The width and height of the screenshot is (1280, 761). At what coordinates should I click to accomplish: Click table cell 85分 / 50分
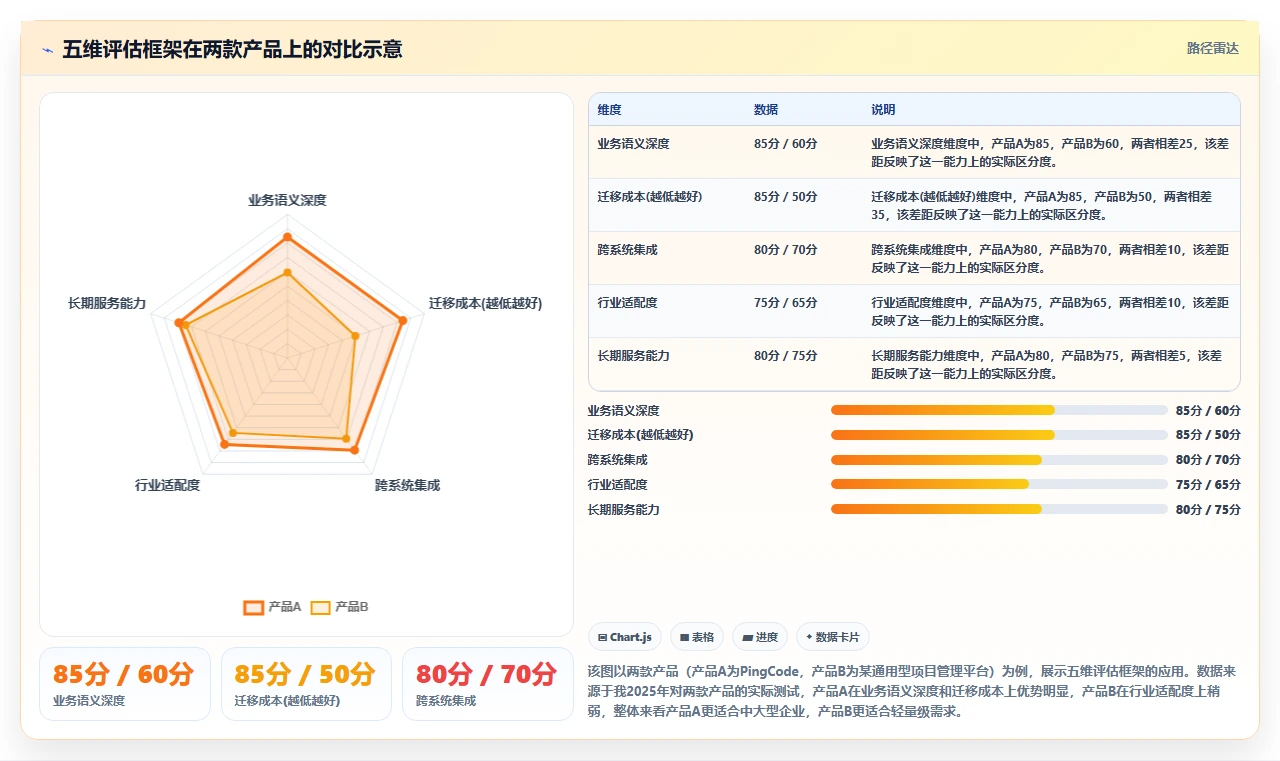coord(785,197)
